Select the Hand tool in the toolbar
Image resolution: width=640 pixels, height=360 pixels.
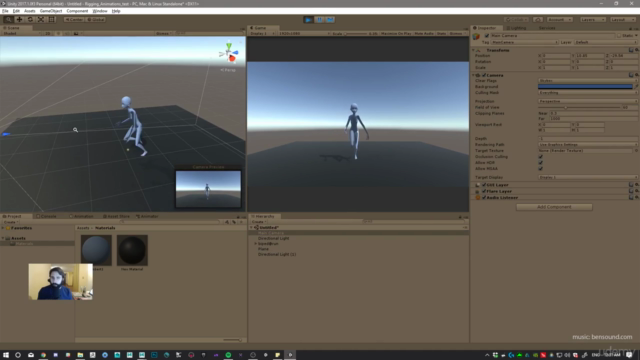(x=8, y=19)
